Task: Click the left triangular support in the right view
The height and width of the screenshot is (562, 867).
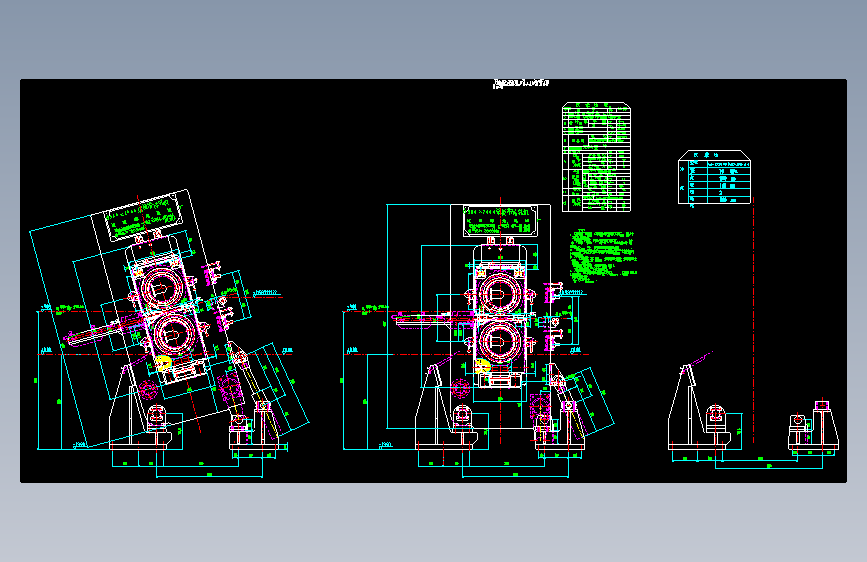Action: (686, 407)
